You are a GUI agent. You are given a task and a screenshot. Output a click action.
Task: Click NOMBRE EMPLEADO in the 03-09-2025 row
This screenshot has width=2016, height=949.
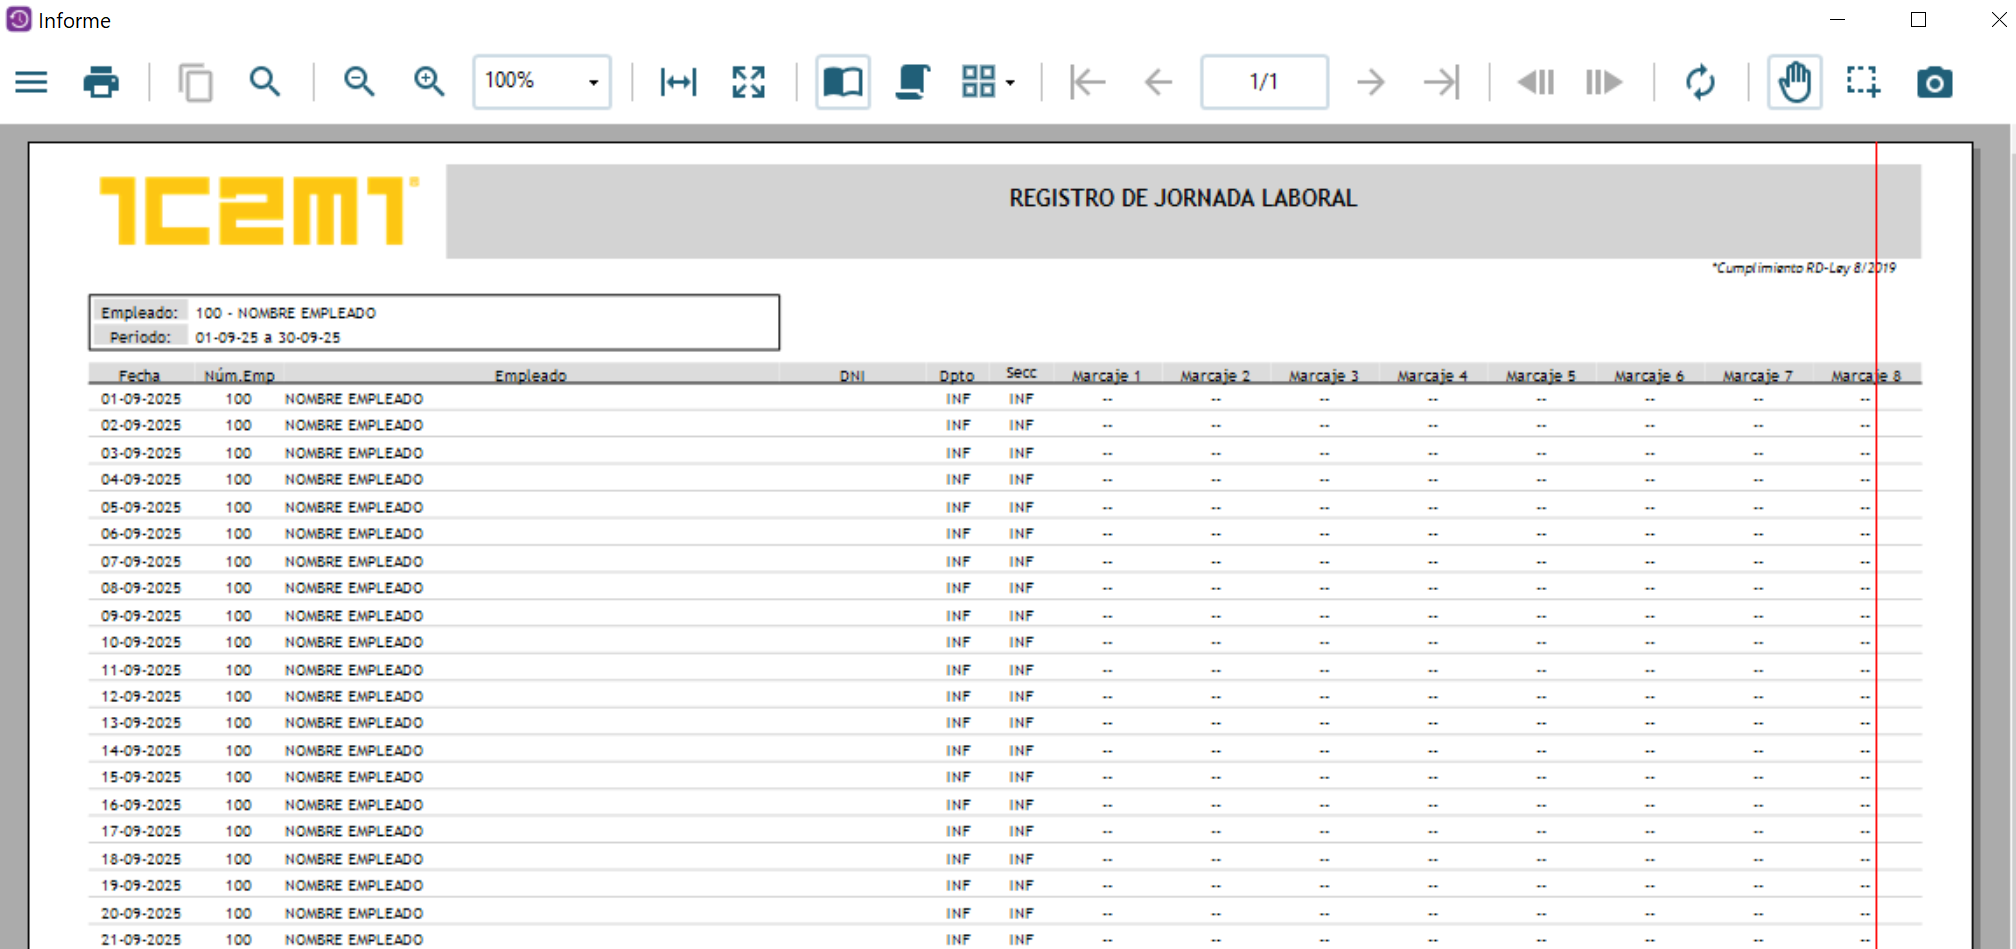tap(354, 453)
